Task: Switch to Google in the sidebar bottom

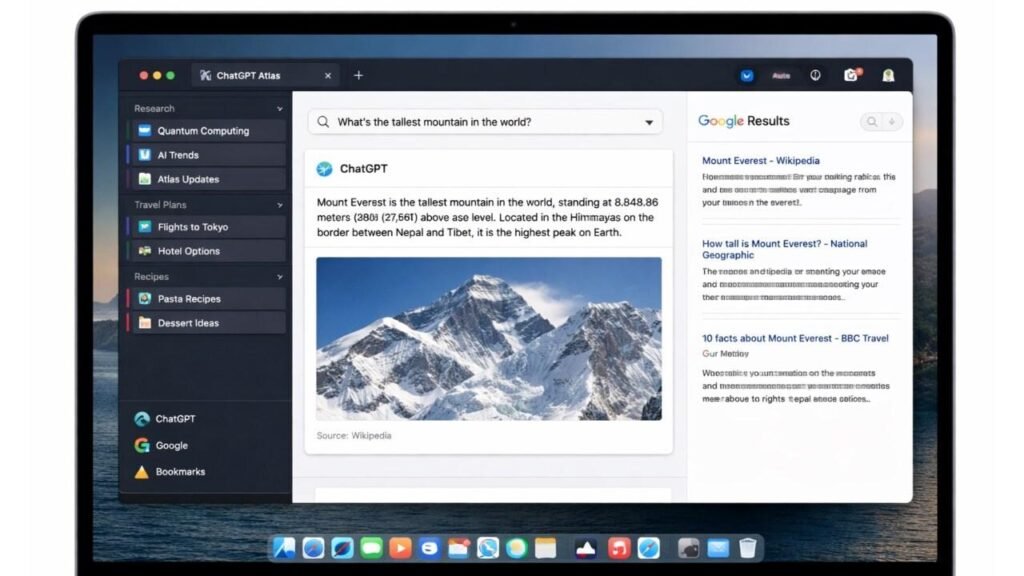Action: click(x=161, y=445)
